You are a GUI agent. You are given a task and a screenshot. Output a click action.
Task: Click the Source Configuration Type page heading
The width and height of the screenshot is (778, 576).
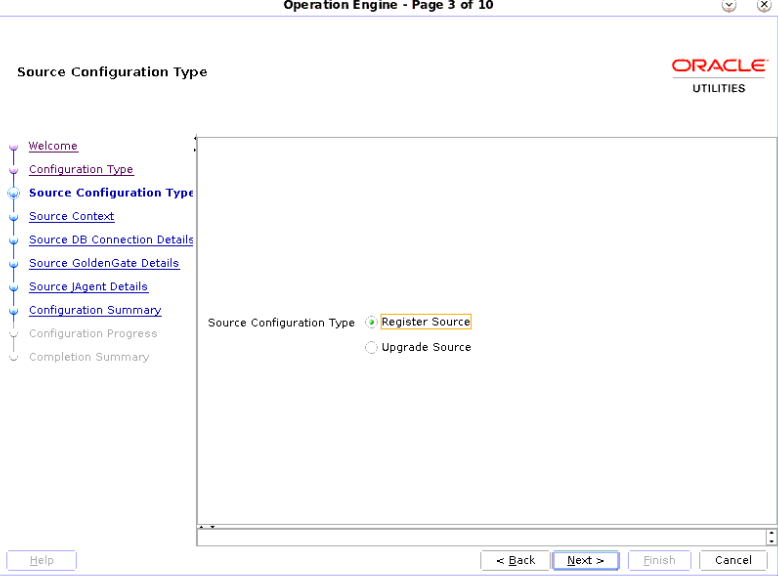112,72
